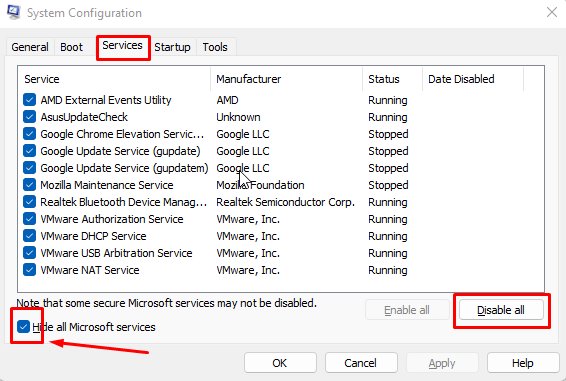Open Help for System Configuration
The width and height of the screenshot is (566, 381).
click(x=523, y=363)
